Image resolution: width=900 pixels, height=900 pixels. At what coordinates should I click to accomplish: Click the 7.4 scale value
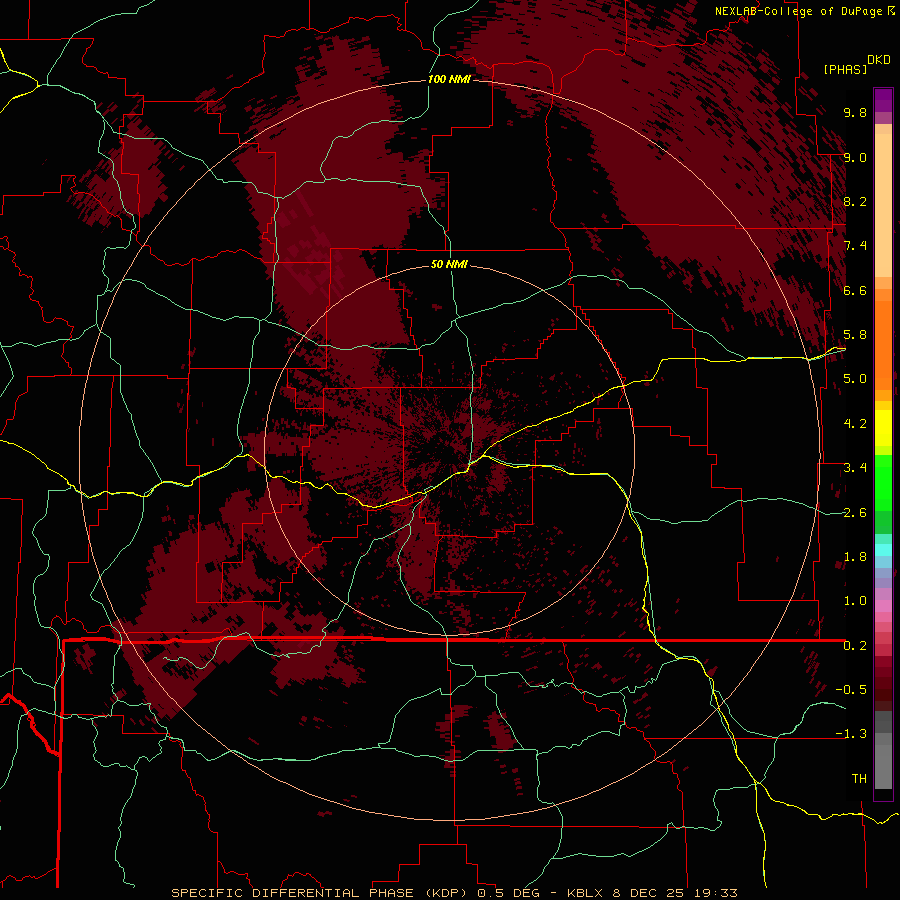point(855,246)
